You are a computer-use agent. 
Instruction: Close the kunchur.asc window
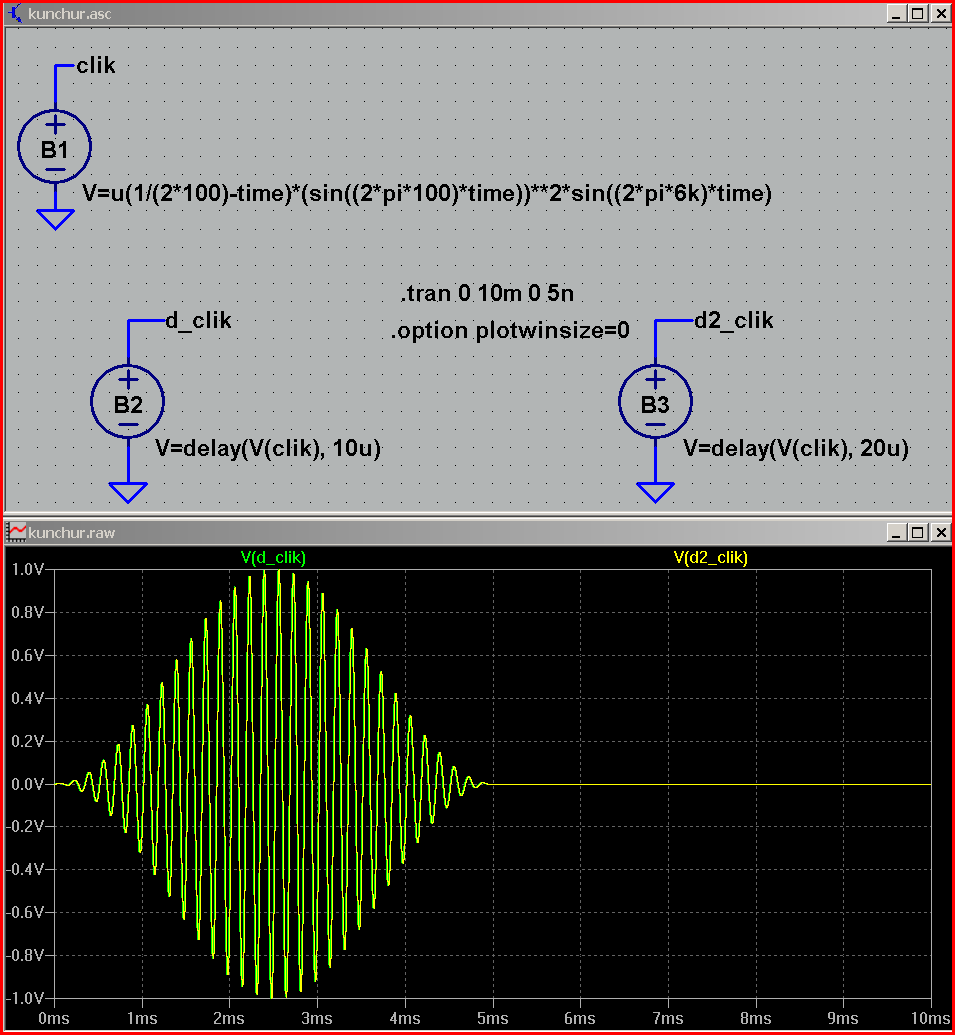(x=940, y=14)
